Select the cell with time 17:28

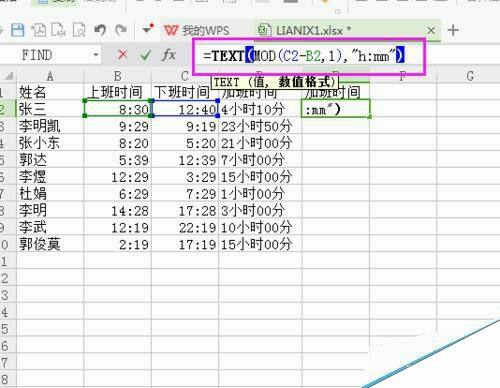tap(185, 210)
